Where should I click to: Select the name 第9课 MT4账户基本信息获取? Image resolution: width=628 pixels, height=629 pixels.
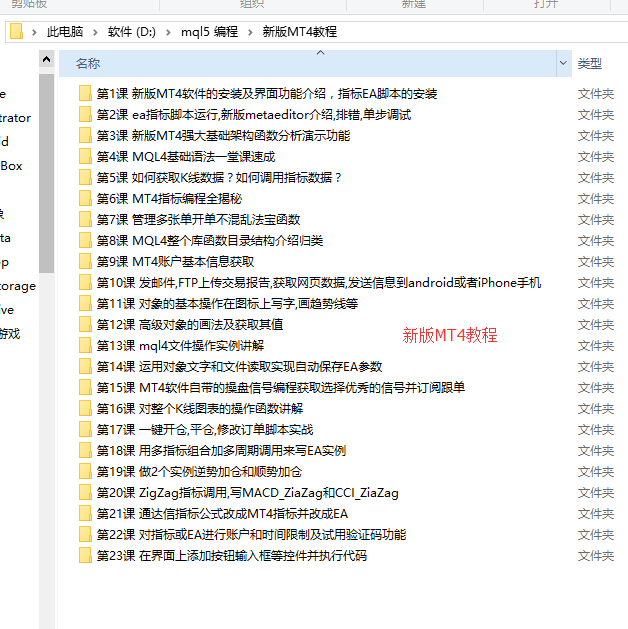[x=176, y=262]
